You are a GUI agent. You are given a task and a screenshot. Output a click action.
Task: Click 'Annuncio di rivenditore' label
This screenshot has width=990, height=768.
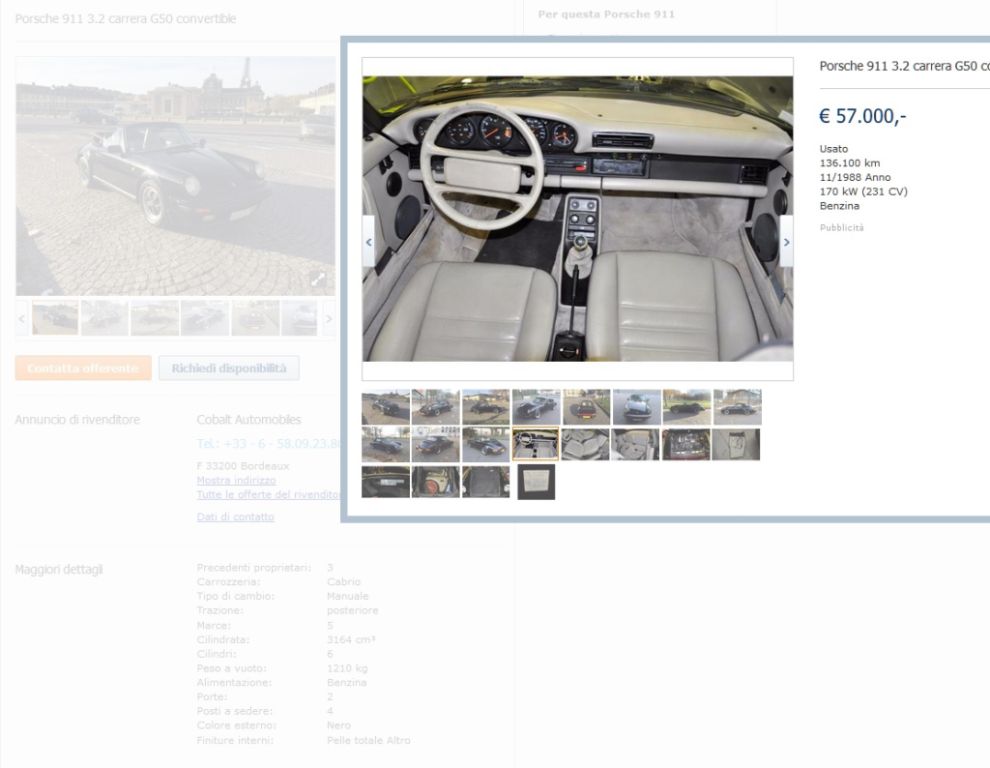[x=77, y=419]
